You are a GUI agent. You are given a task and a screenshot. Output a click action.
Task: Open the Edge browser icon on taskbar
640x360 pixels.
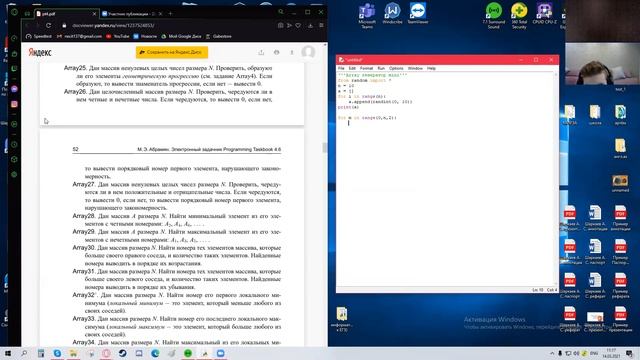[155, 353]
